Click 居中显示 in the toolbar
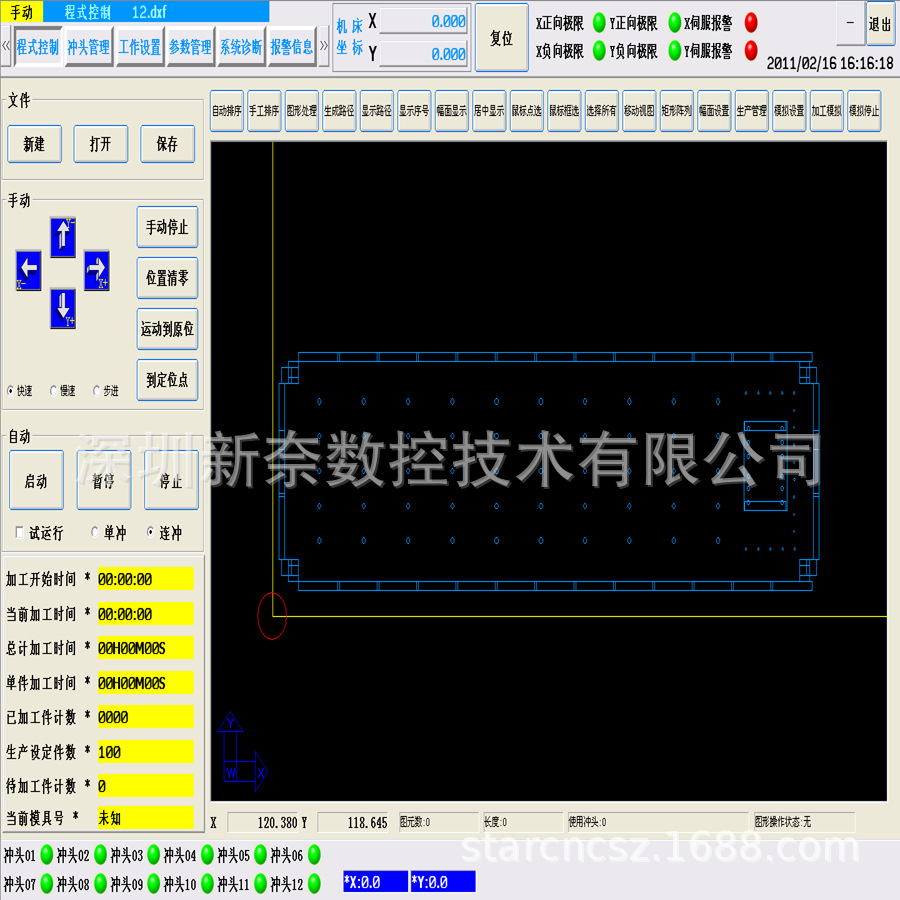Image resolution: width=900 pixels, height=900 pixels. [489, 111]
